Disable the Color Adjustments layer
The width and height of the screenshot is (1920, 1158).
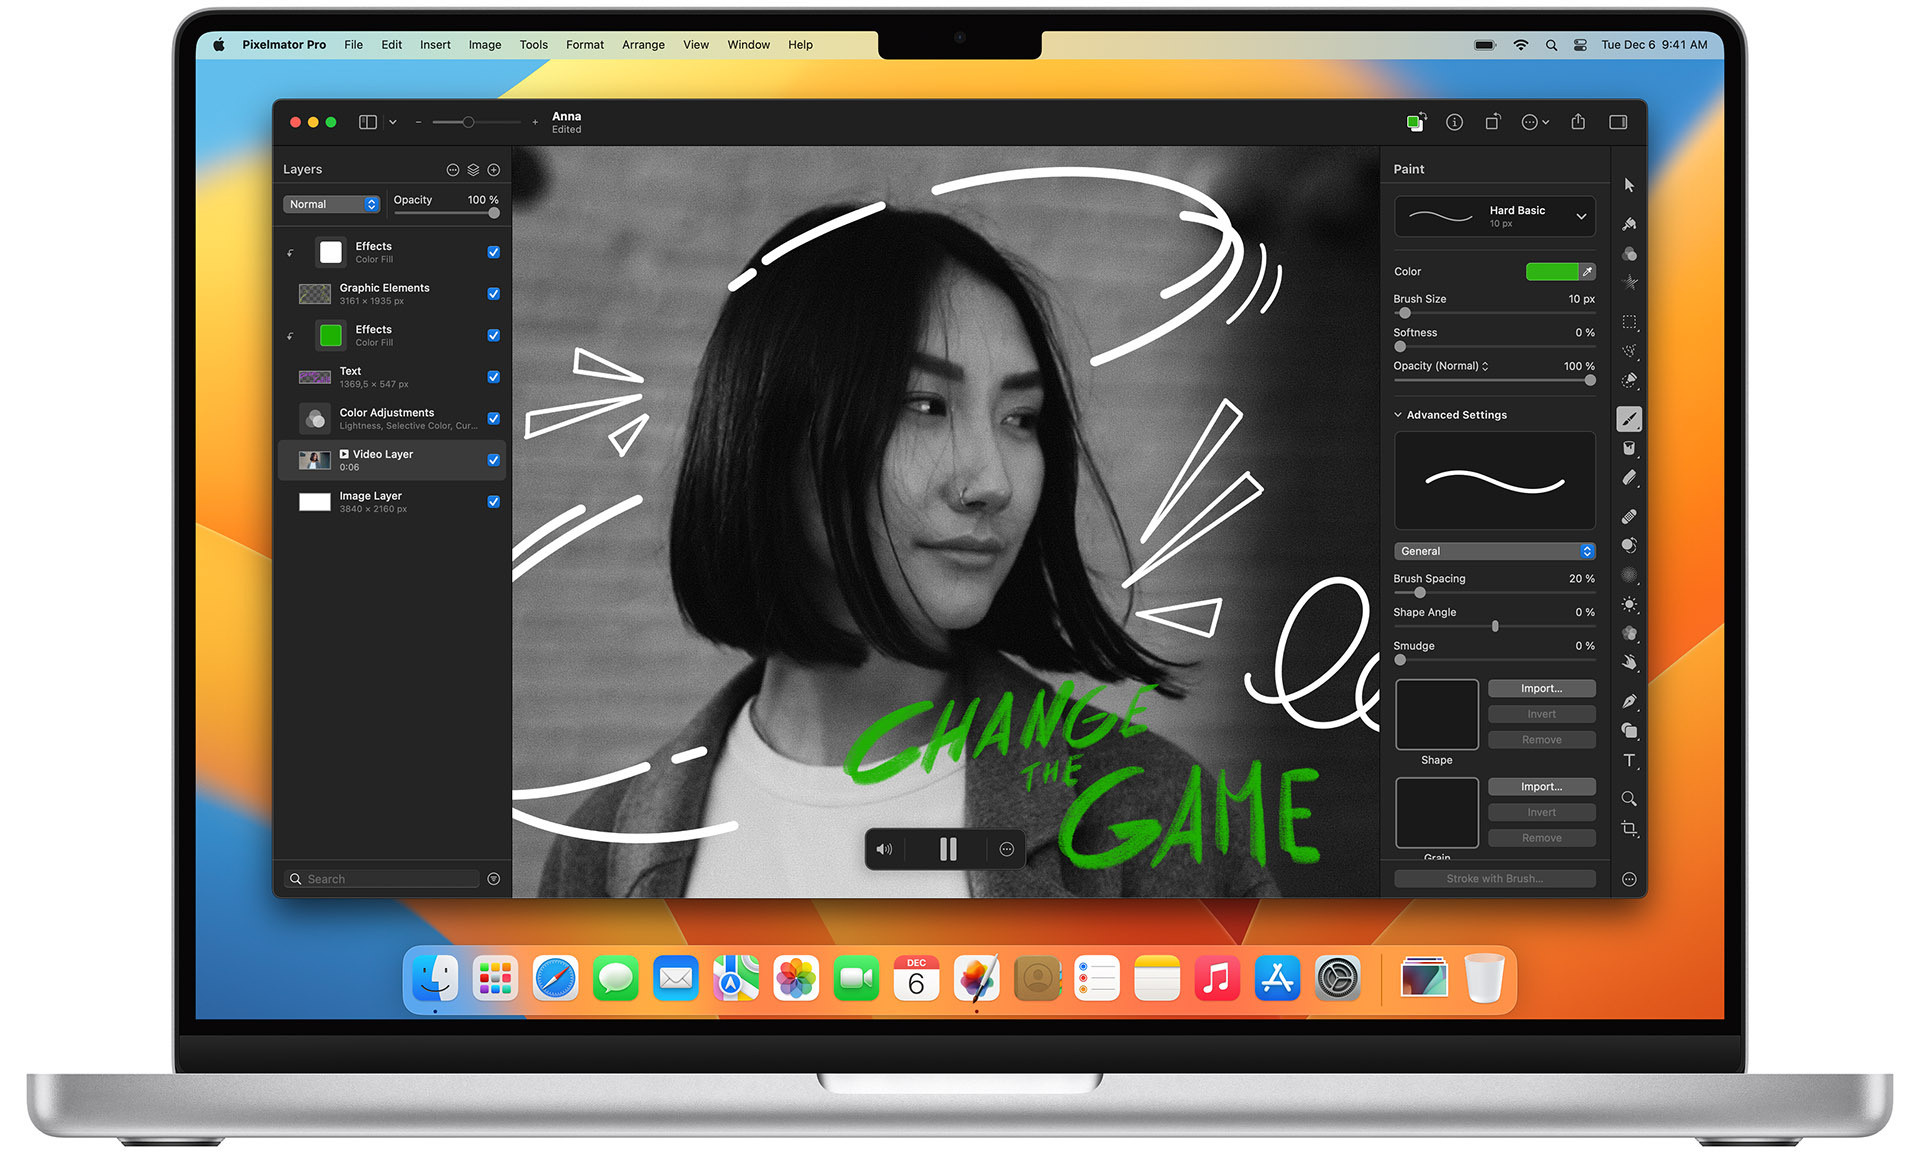(x=493, y=418)
